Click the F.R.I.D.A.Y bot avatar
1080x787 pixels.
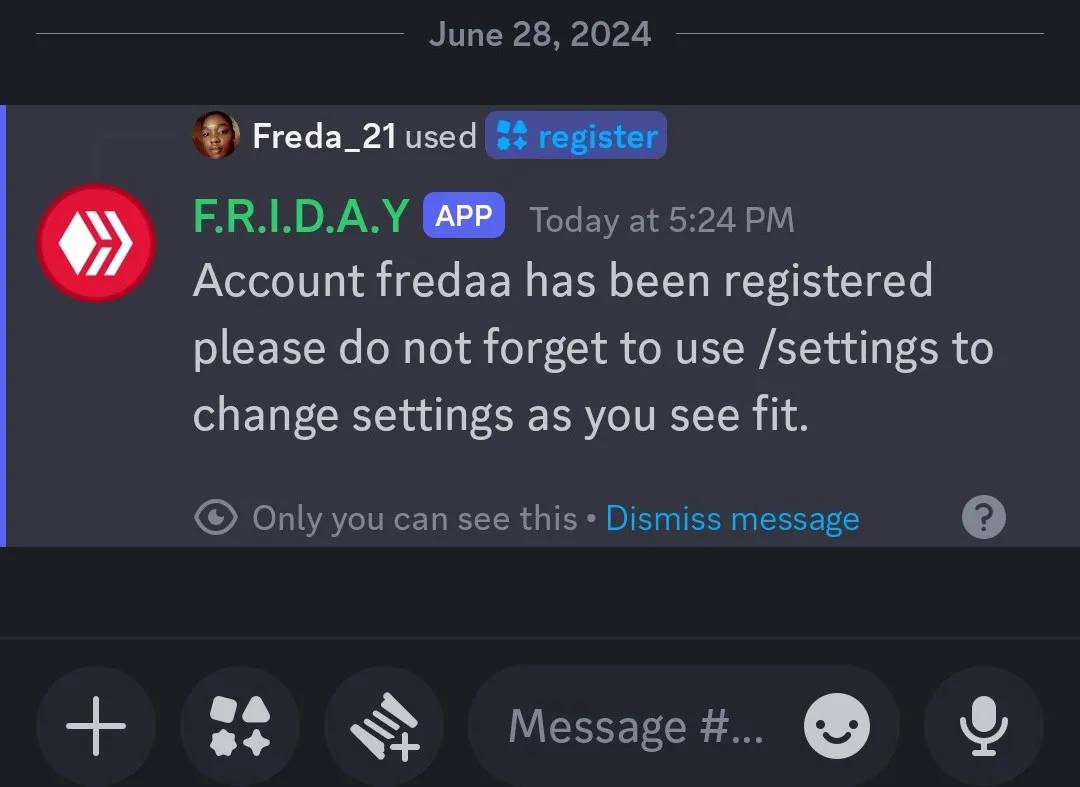[96, 242]
